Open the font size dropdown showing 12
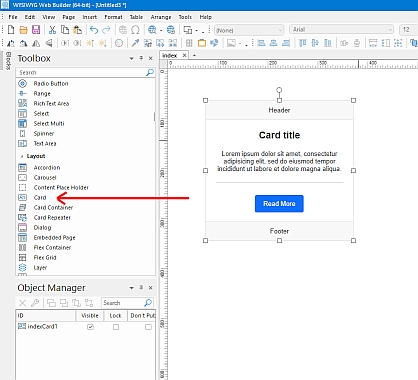Screen dimensions: 418x380 tap(409, 30)
